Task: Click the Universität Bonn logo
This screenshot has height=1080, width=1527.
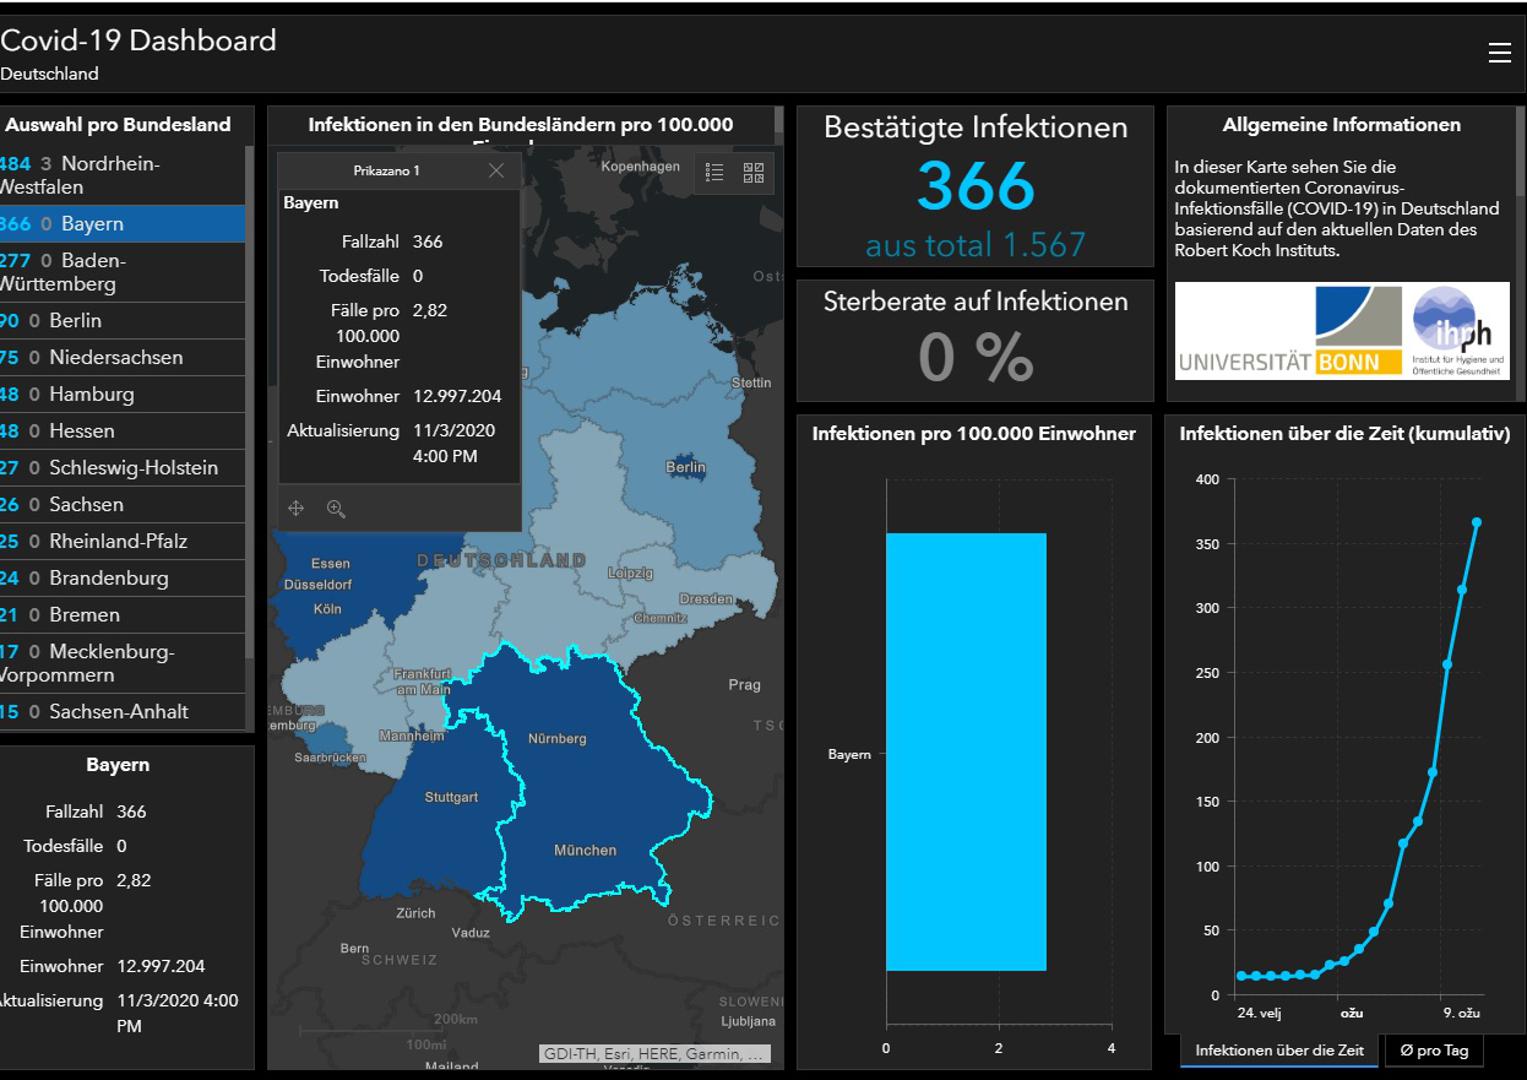Action: (1291, 331)
